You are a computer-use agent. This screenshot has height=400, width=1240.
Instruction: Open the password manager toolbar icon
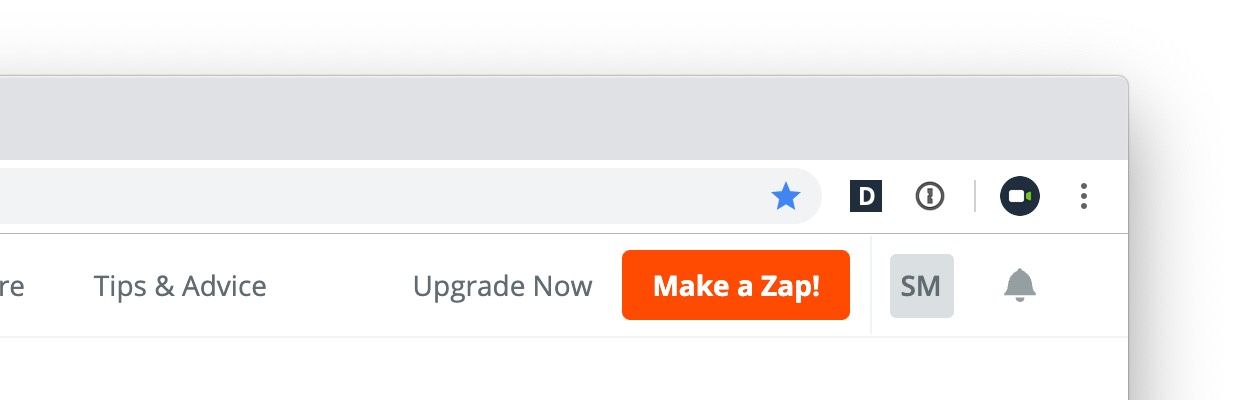pyautogui.click(x=930, y=196)
